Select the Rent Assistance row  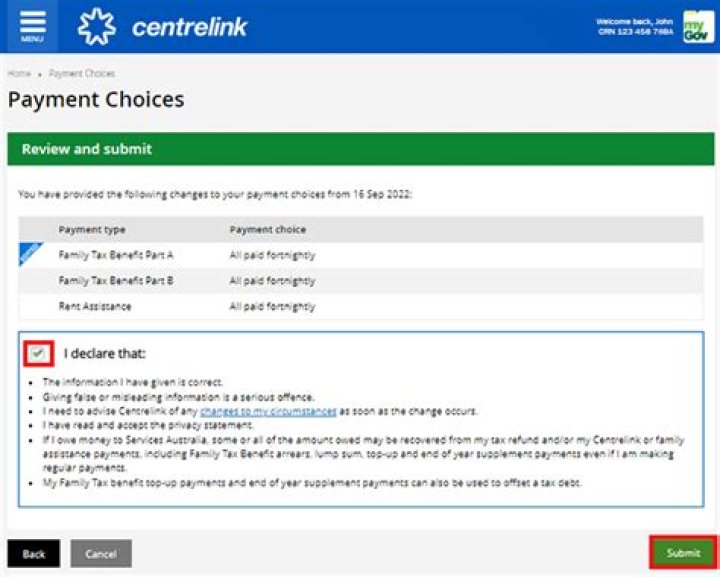95,306
